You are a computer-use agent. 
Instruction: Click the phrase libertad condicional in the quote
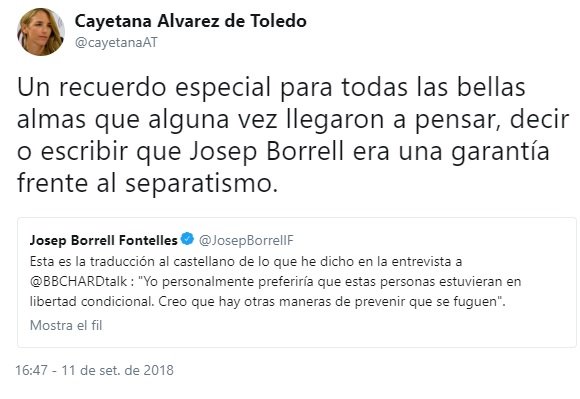tap(91, 302)
